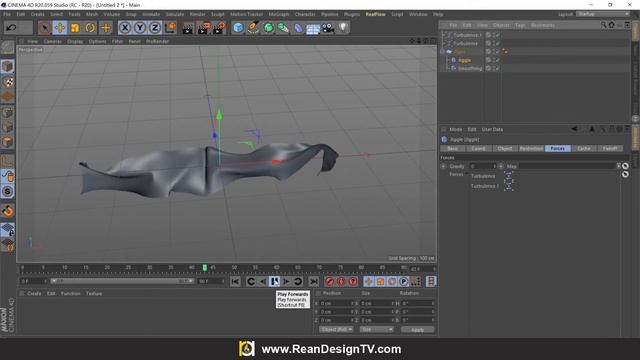This screenshot has height=360, width=640.
Task: Open material manager Create menu
Action: click(x=34, y=293)
